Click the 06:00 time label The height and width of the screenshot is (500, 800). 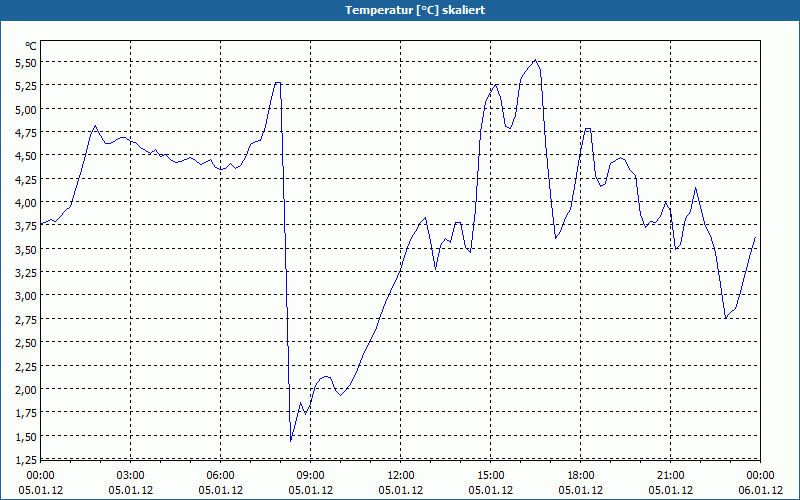(220, 476)
